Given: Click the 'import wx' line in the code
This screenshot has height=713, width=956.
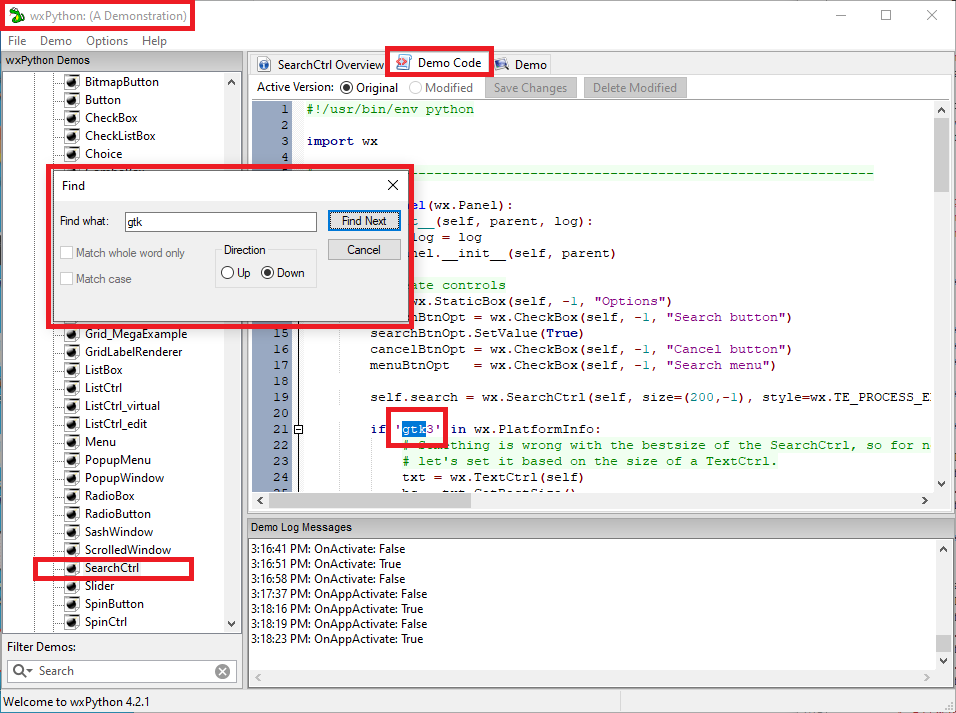Looking at the screenshot, I should (x=342, y=141).
